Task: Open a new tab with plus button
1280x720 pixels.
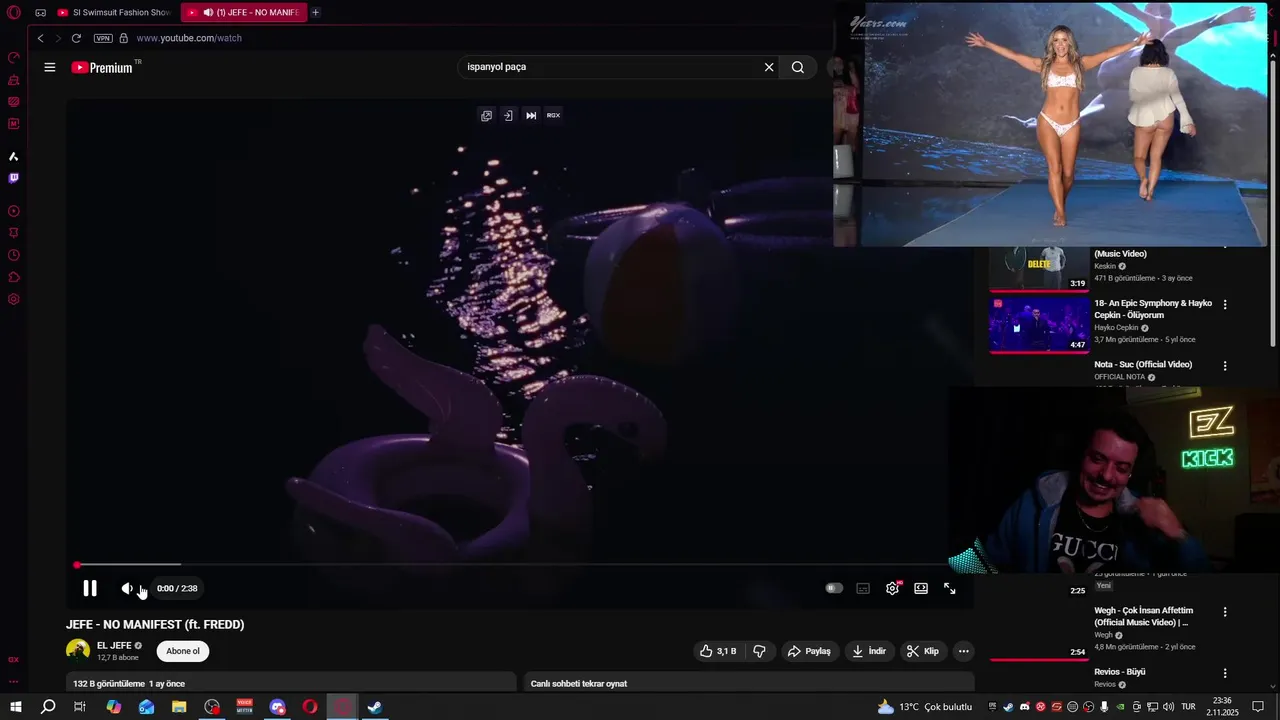Action: point(315,12)
